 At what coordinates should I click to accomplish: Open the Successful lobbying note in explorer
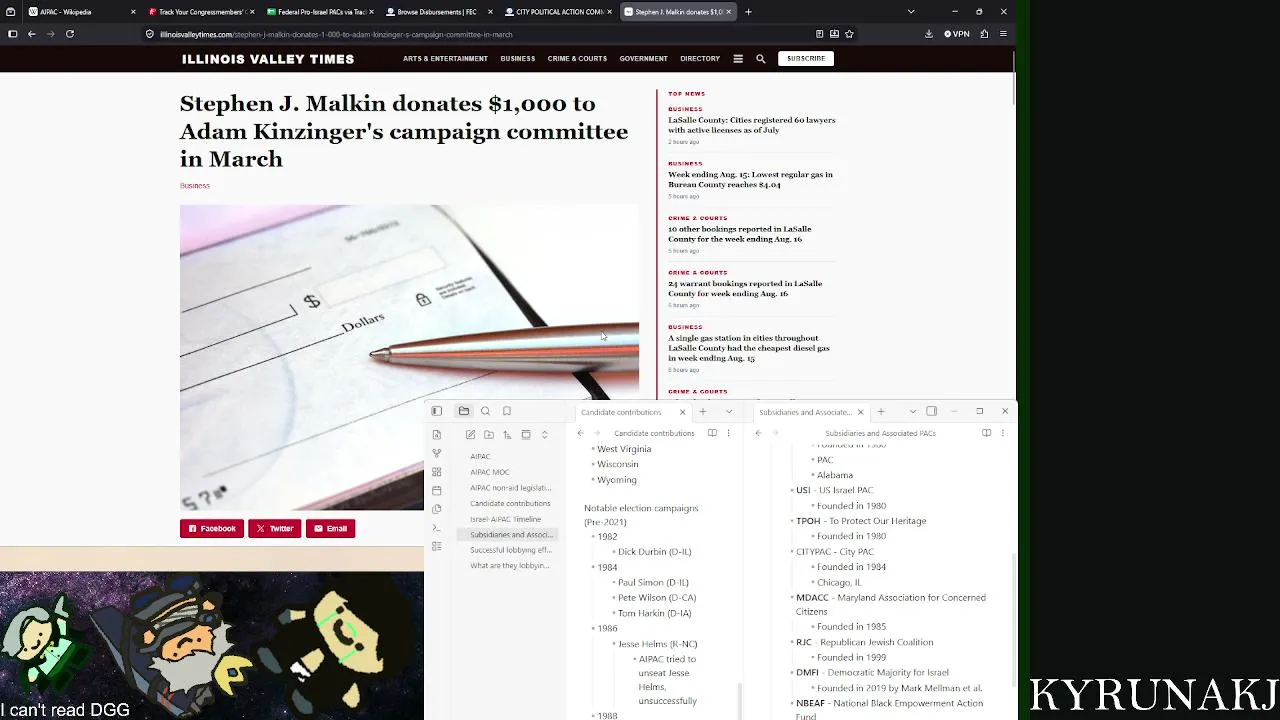(x=511, y=550)
